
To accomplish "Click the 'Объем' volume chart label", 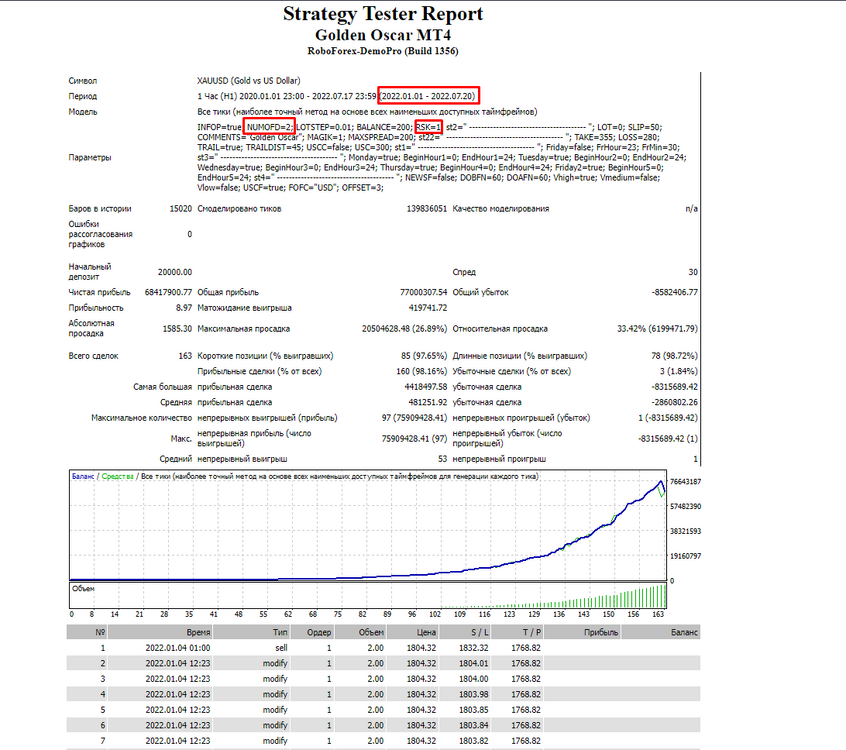I will click(83, 589).
